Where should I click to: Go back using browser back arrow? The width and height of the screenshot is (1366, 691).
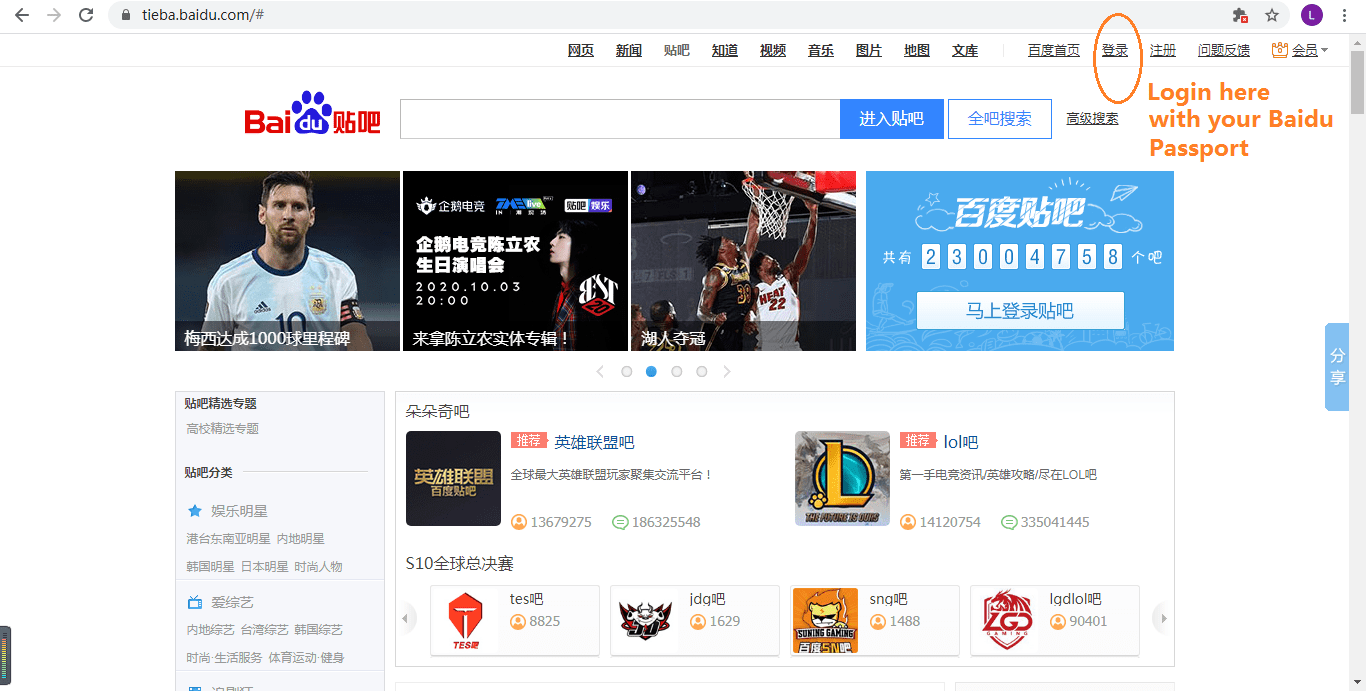22,15
